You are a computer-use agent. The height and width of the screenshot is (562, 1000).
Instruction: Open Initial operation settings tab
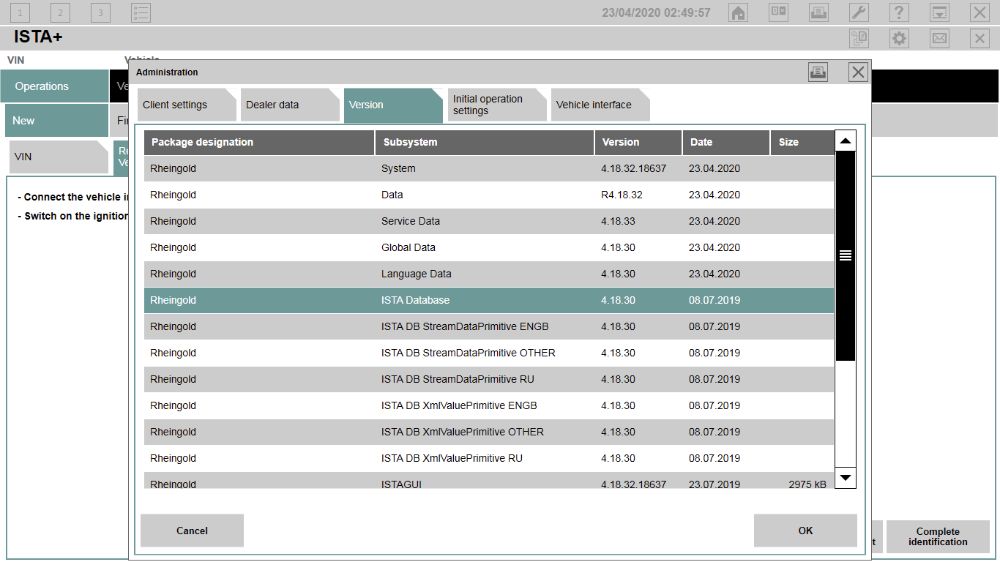point(497,105)
